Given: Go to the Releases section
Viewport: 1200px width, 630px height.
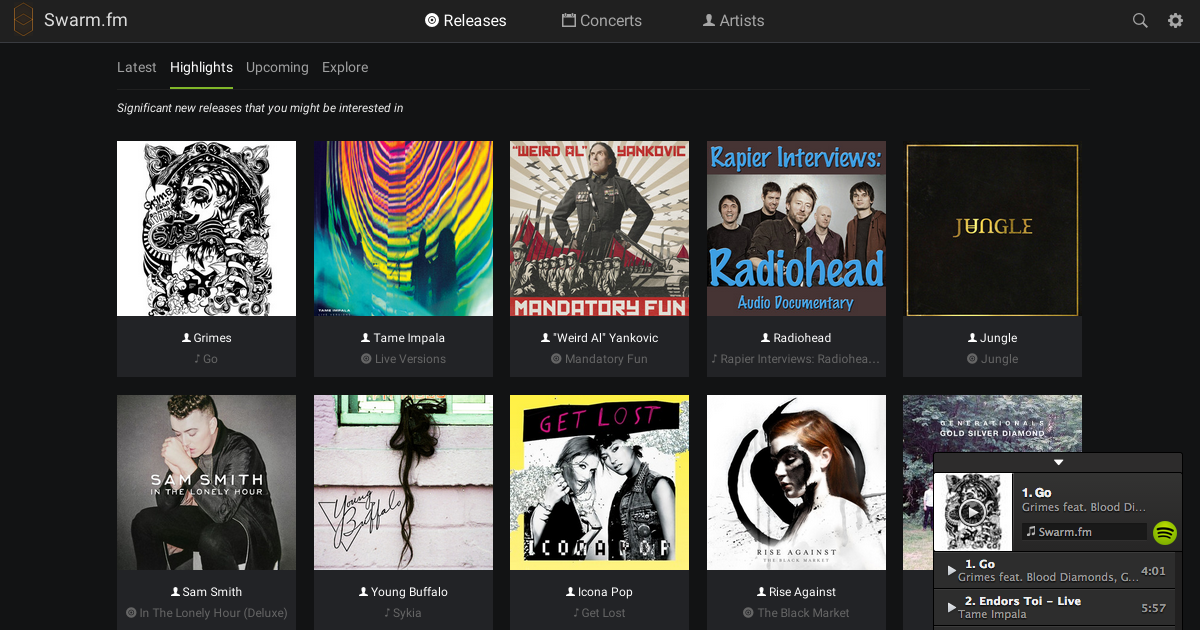Looking at the screenshot, I should click(466, 20).
